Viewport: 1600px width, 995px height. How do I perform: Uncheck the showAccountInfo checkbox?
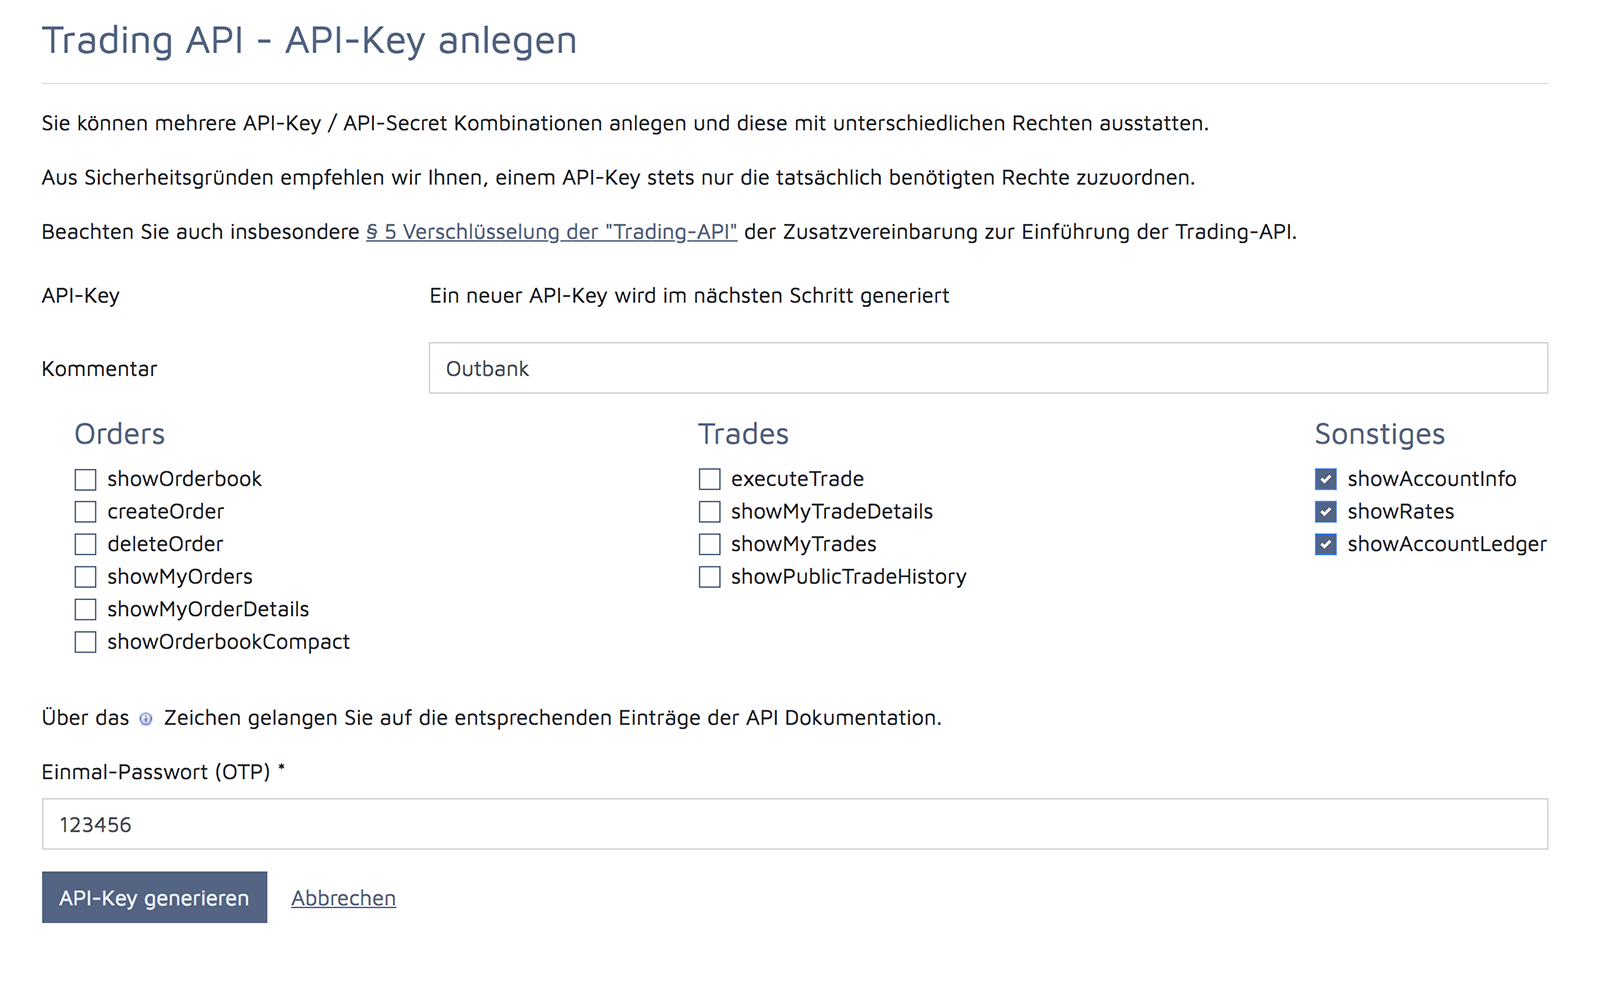(1326, 480)
